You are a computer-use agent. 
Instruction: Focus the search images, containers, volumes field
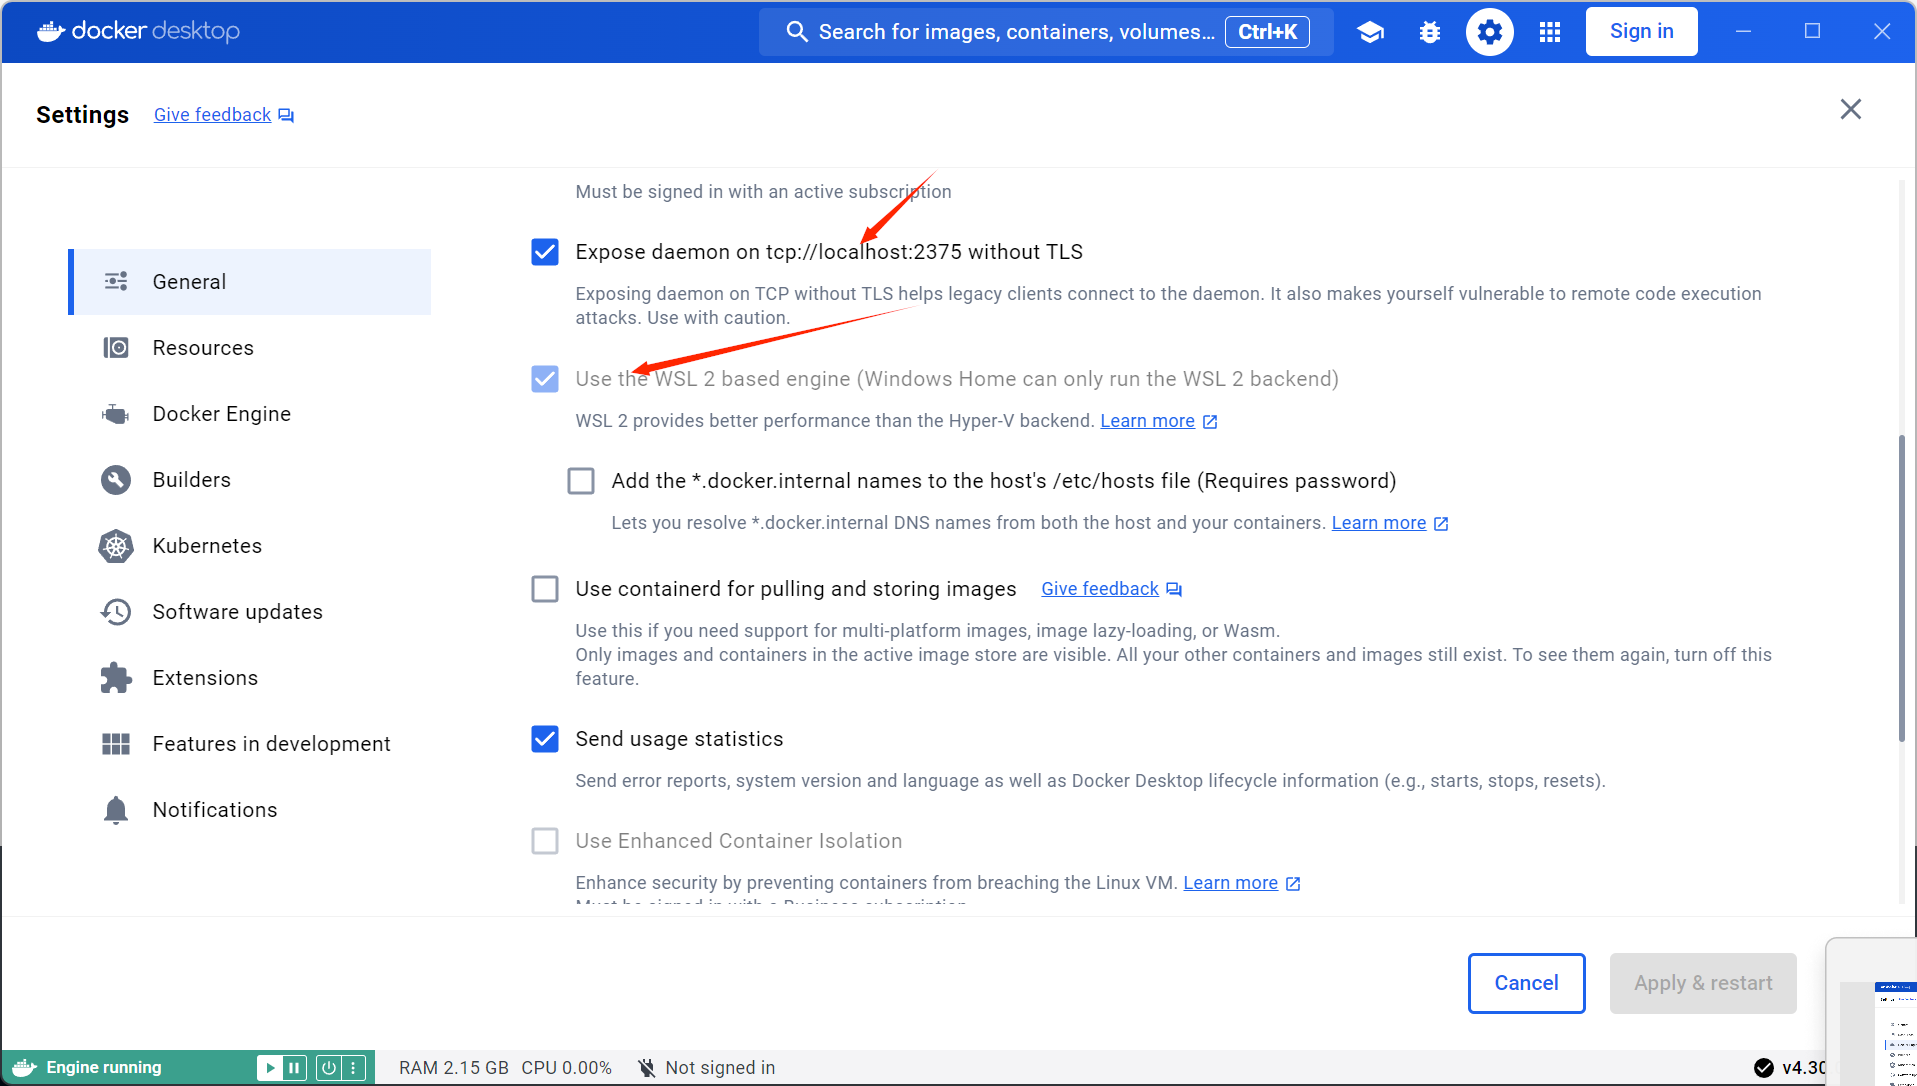pos(1046,32)
